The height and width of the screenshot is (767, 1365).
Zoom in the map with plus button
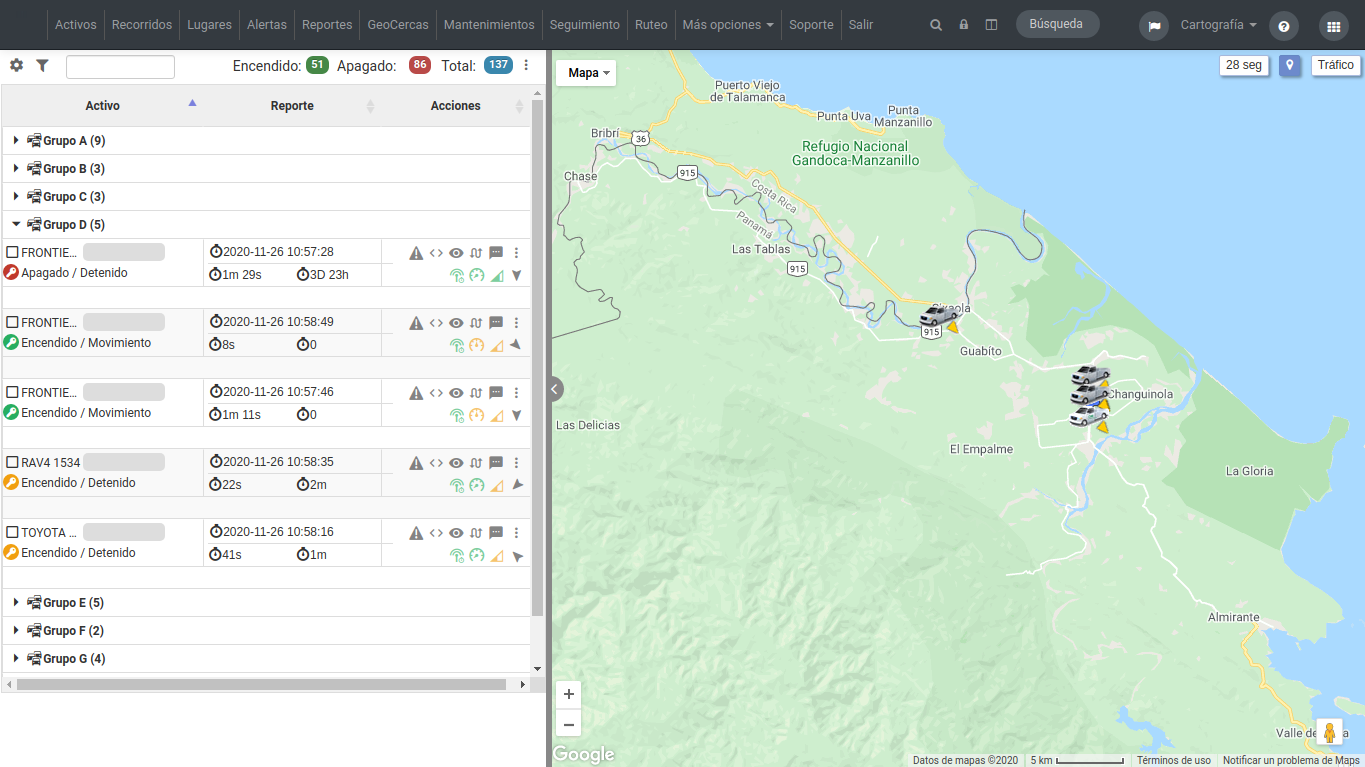pyautogui.click(x=569, y=694)
